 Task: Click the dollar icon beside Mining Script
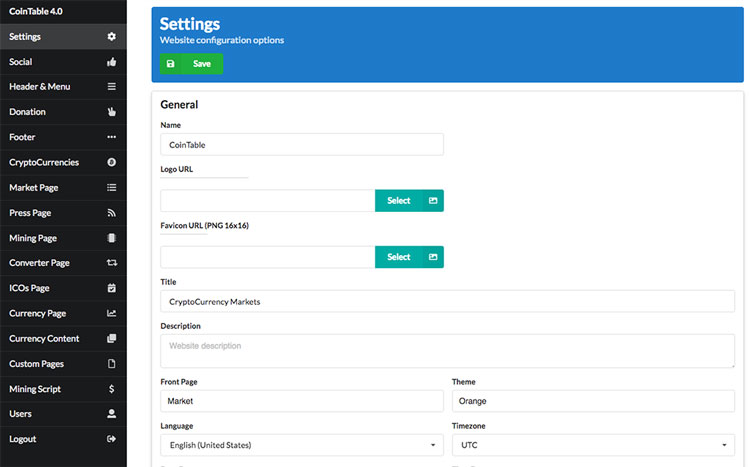coord(112,389)
